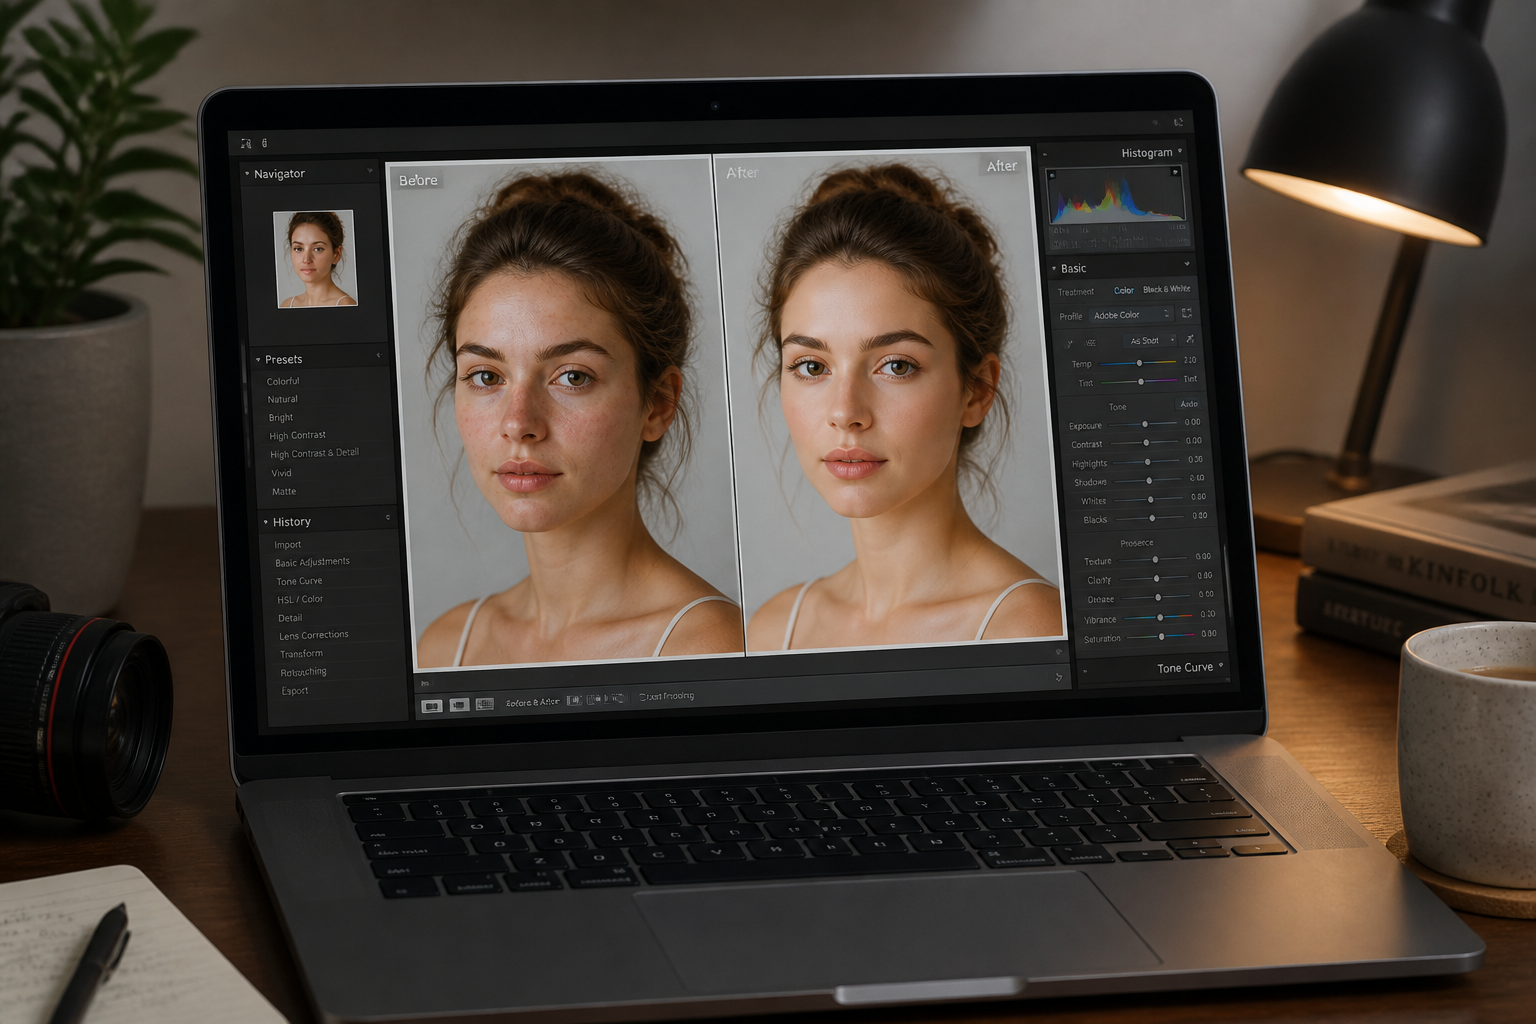Select the Basic Adjustments history step
The image size is (1536, 1024).
pyautogui.click(x=312, y=562)
